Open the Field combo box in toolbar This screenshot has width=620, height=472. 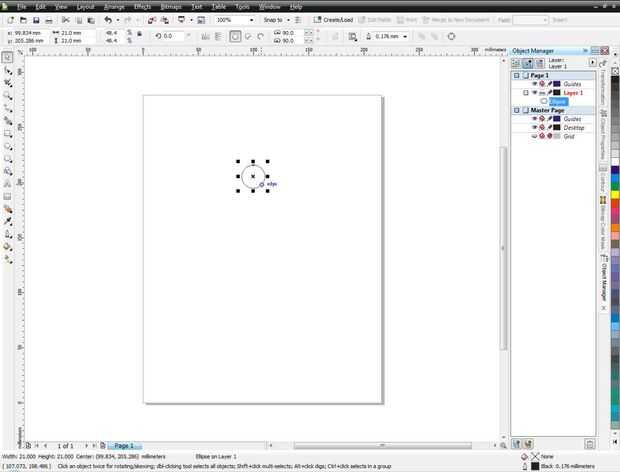[531, 20]
